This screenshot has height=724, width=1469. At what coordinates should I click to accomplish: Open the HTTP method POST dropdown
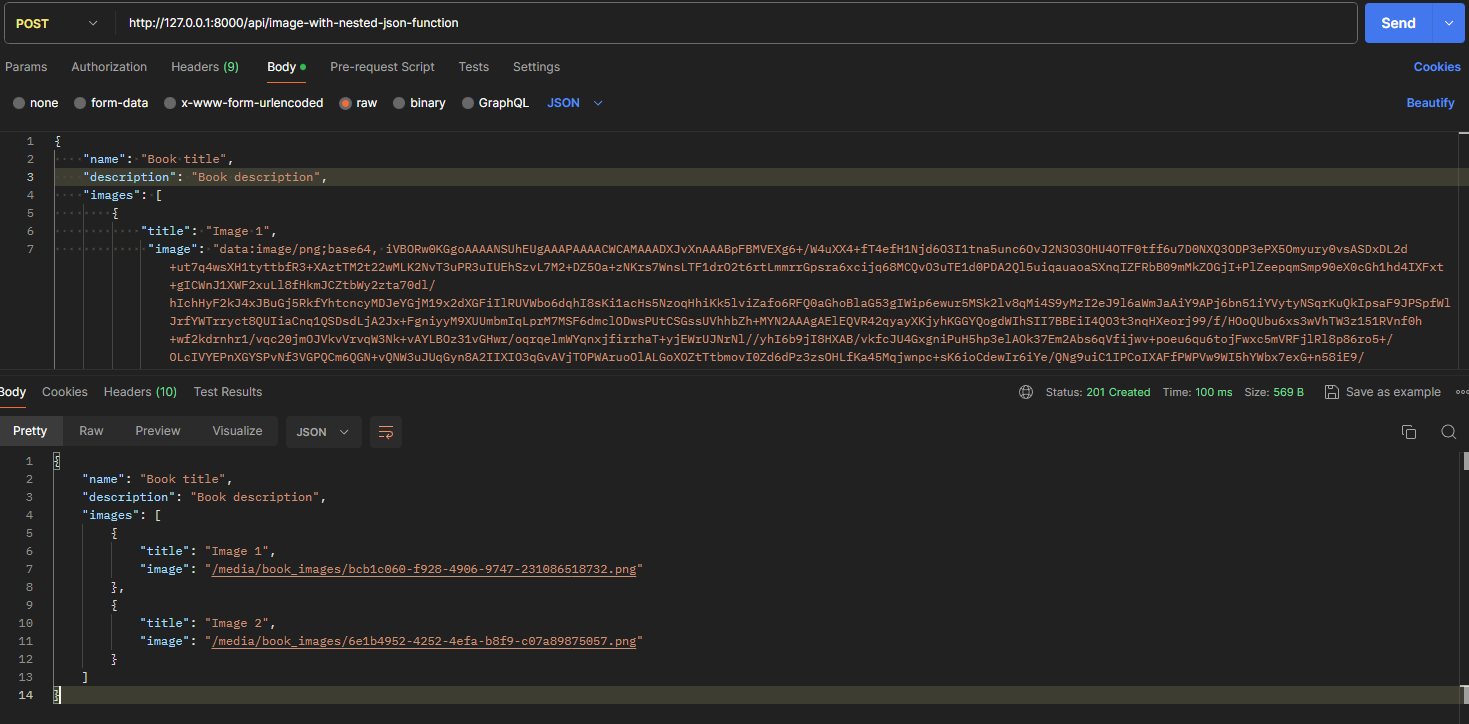[x=57, y=23]
